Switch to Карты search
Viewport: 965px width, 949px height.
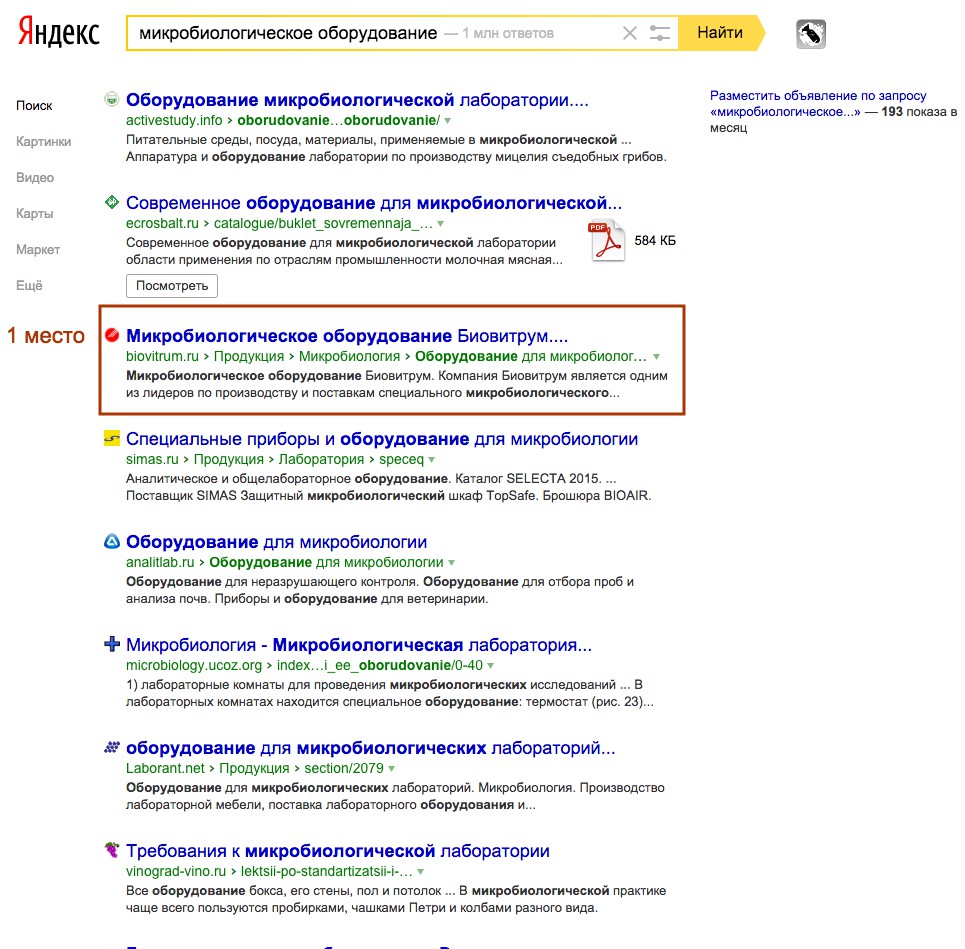[34, 214]
